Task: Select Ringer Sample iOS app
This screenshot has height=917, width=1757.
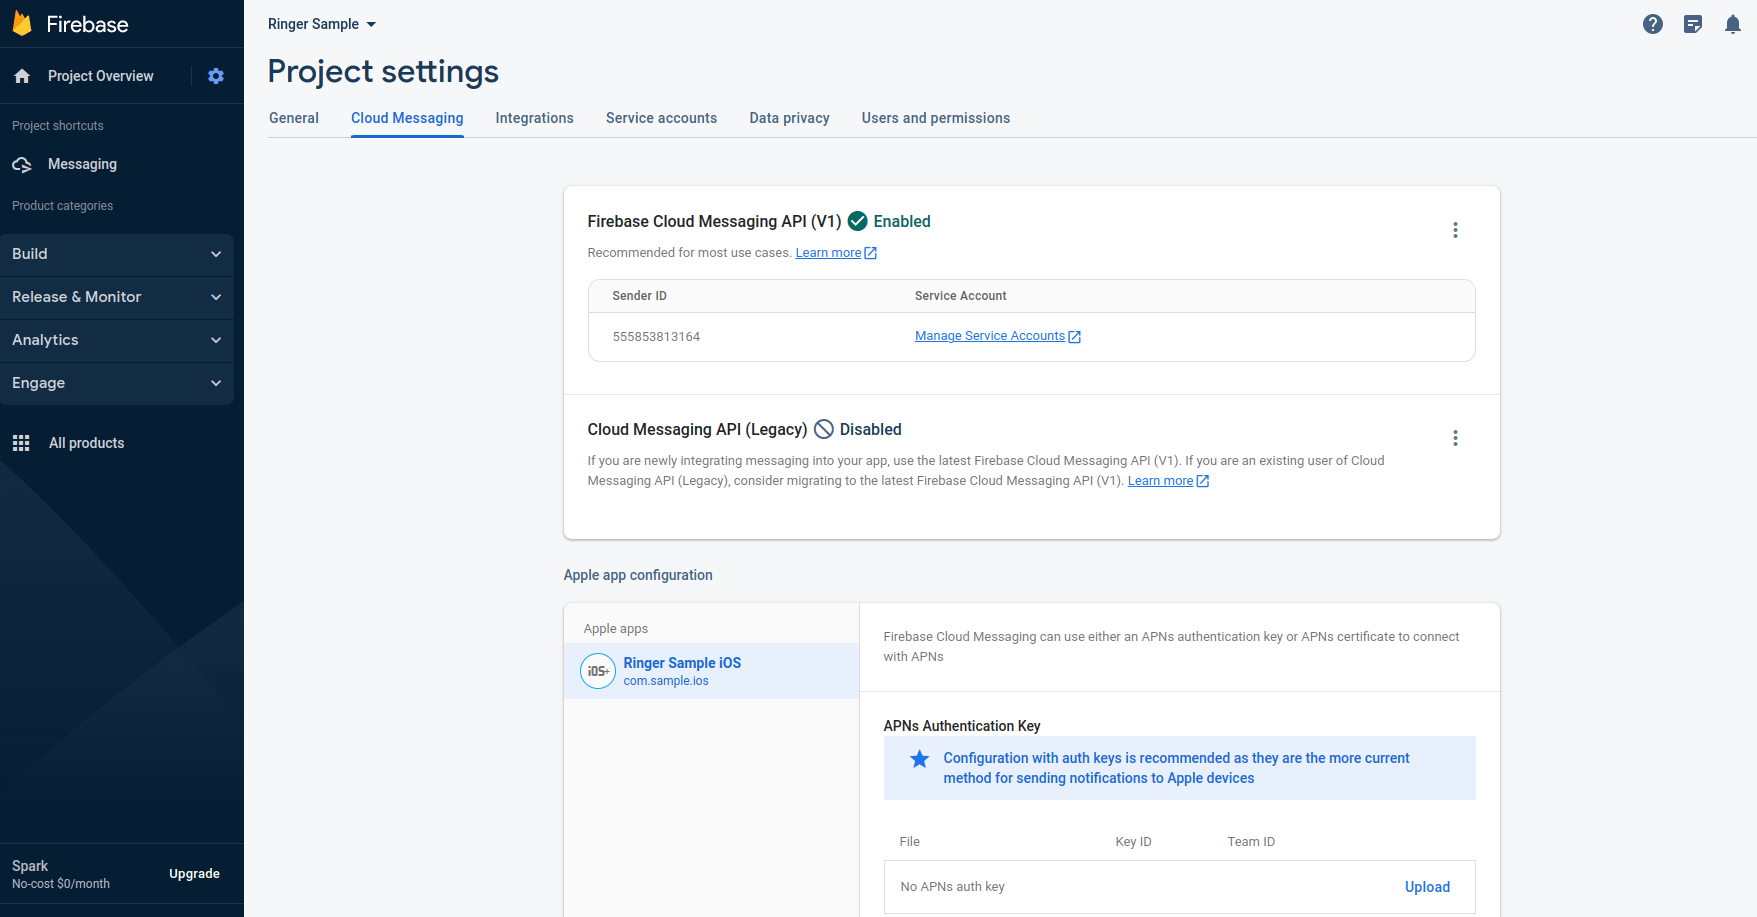Action: (x=682, y=671)
